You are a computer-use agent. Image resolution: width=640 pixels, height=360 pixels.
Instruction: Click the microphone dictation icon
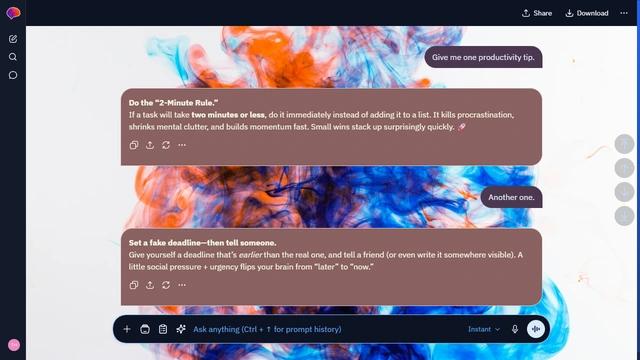(515, 329)
